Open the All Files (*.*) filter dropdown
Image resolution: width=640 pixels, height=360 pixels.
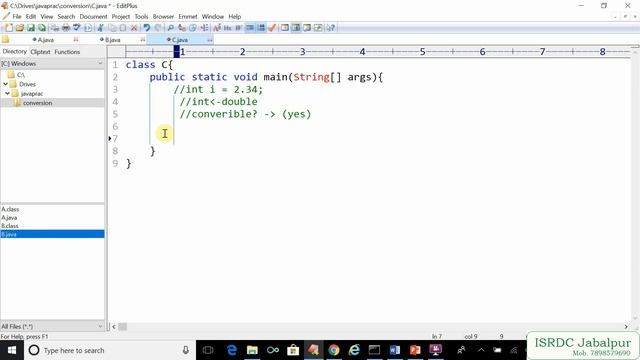(x=52, y=327)
